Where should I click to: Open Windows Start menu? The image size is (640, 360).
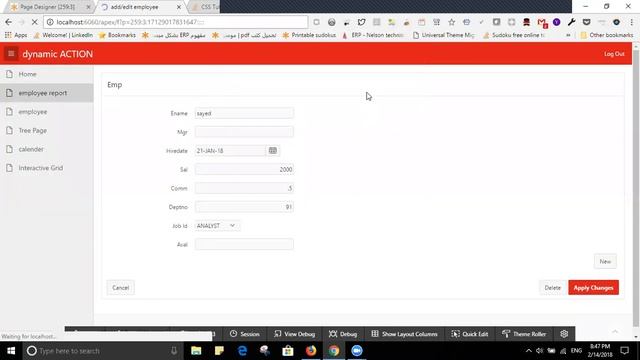click(x=11, y=351)
